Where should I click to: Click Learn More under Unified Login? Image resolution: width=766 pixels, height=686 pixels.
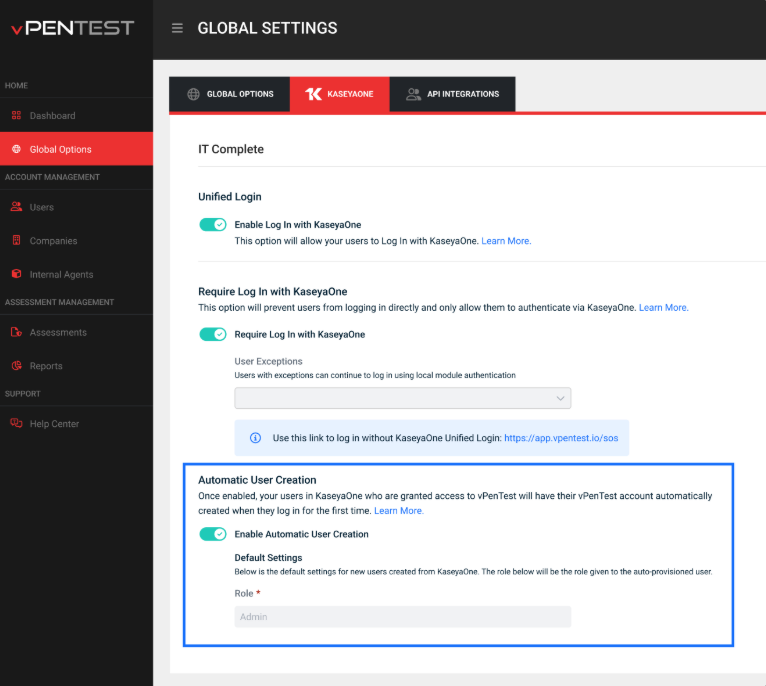point(506,241)
